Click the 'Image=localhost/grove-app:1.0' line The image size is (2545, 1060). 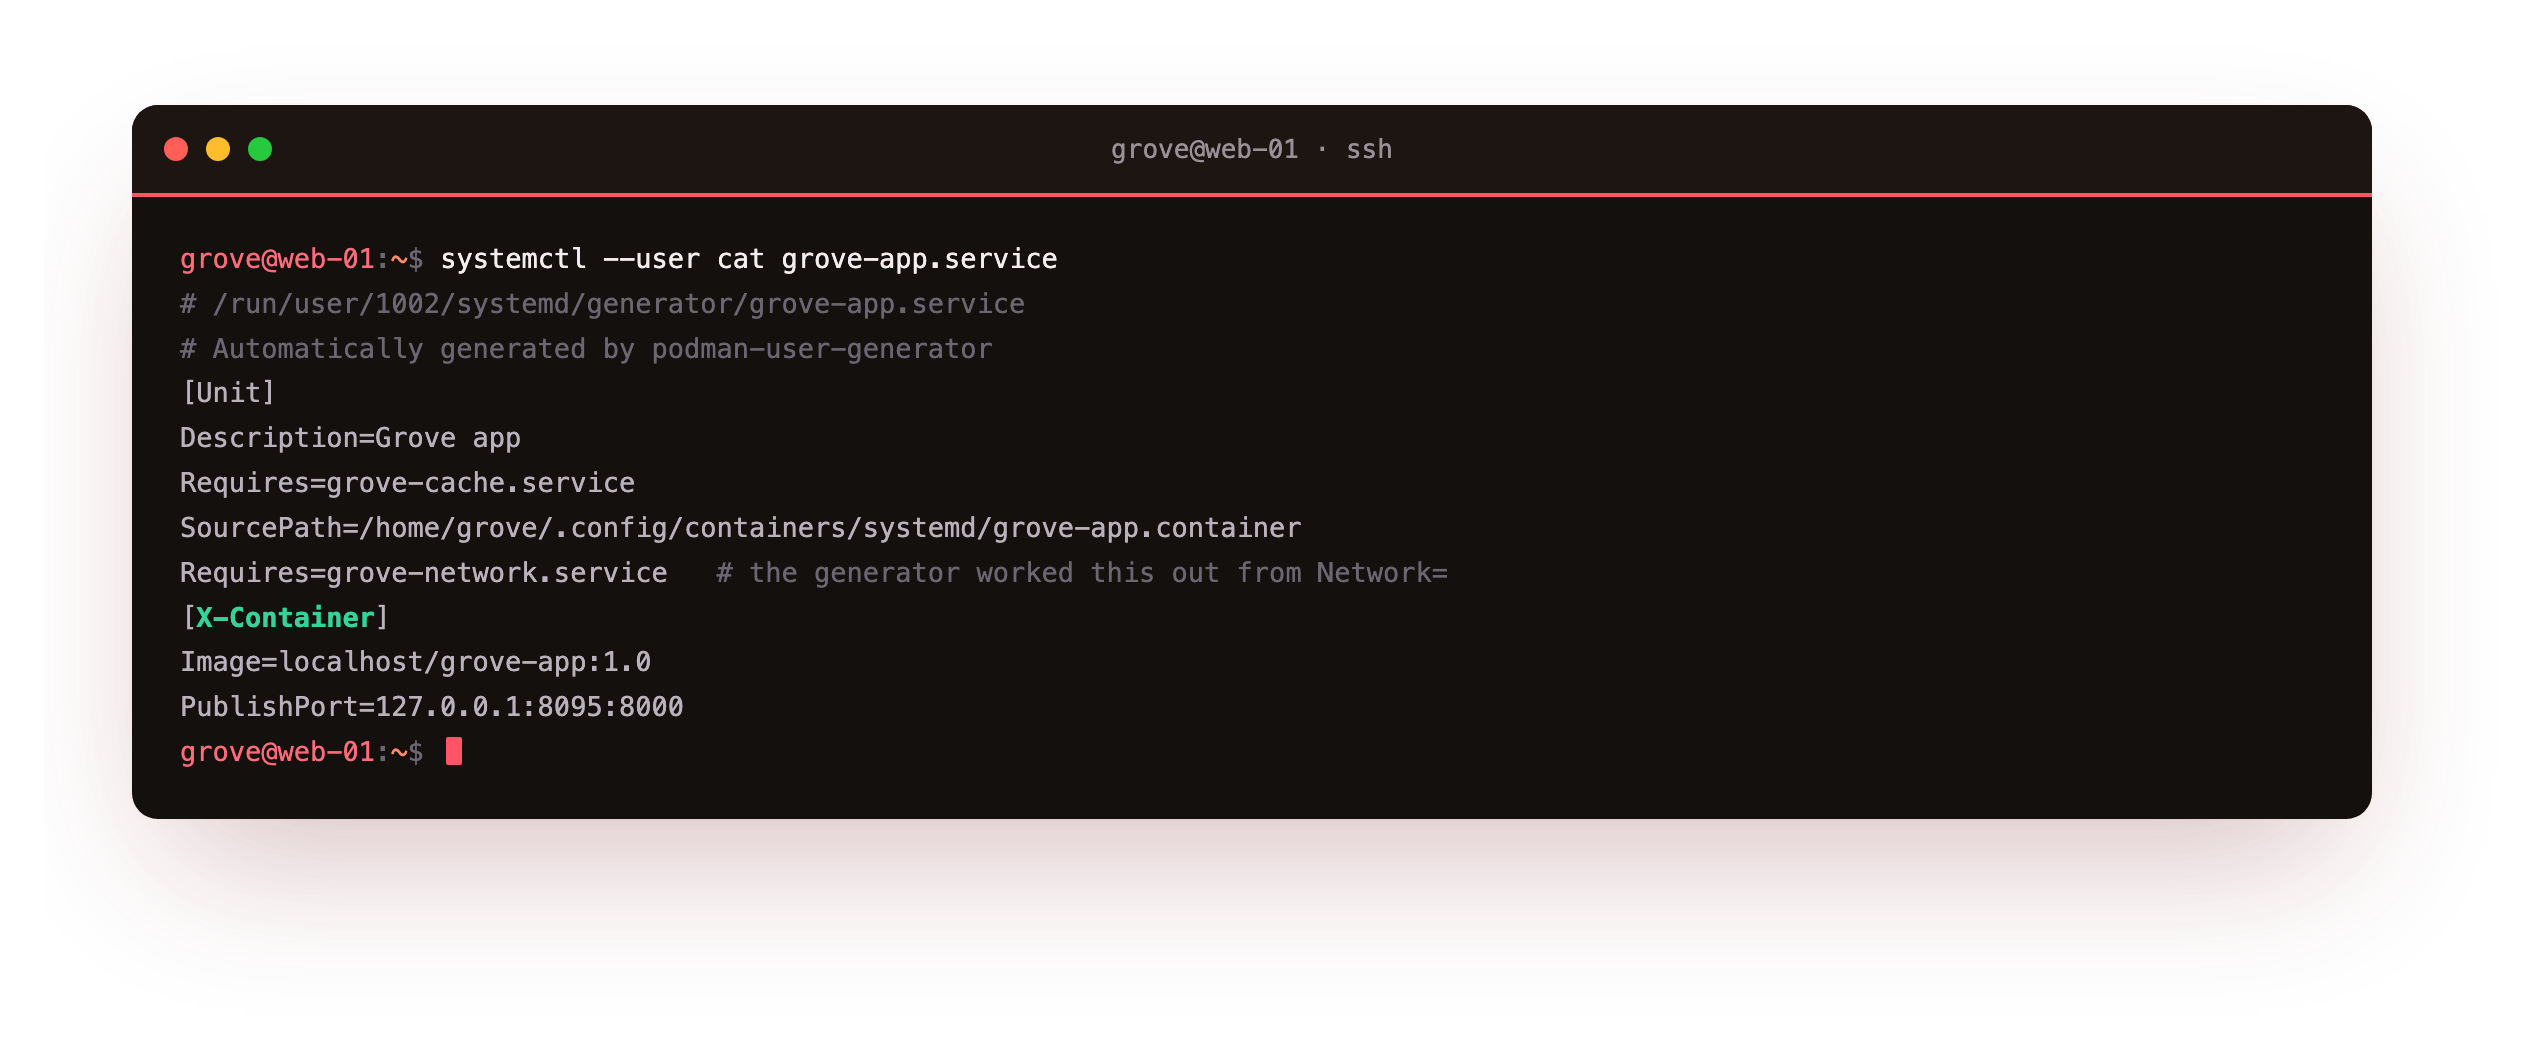[x=416, y=662]
